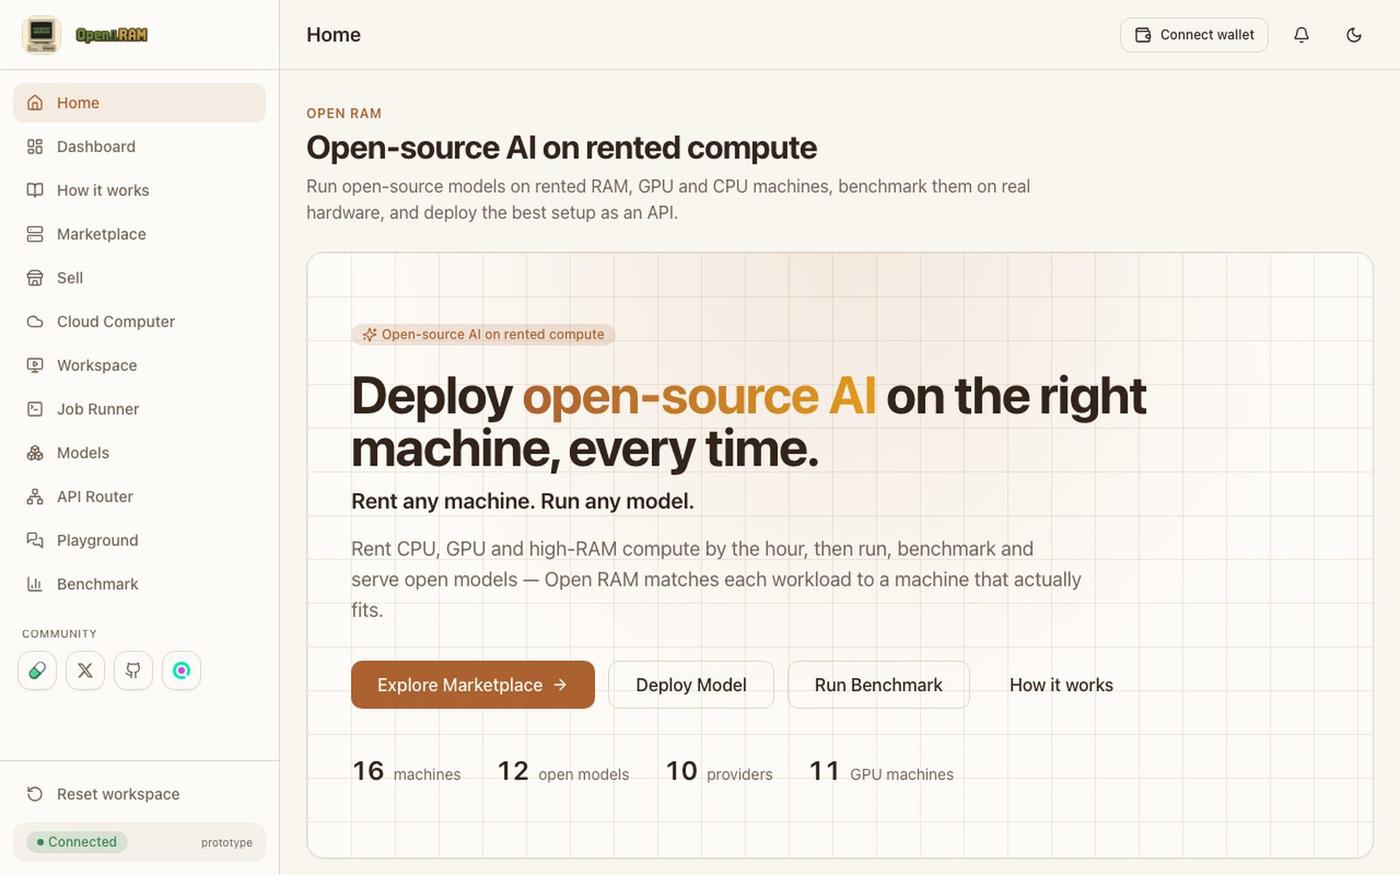Open Playground in the sidebar
This screenshot has width=1400, height=875.
coord(139,540)
